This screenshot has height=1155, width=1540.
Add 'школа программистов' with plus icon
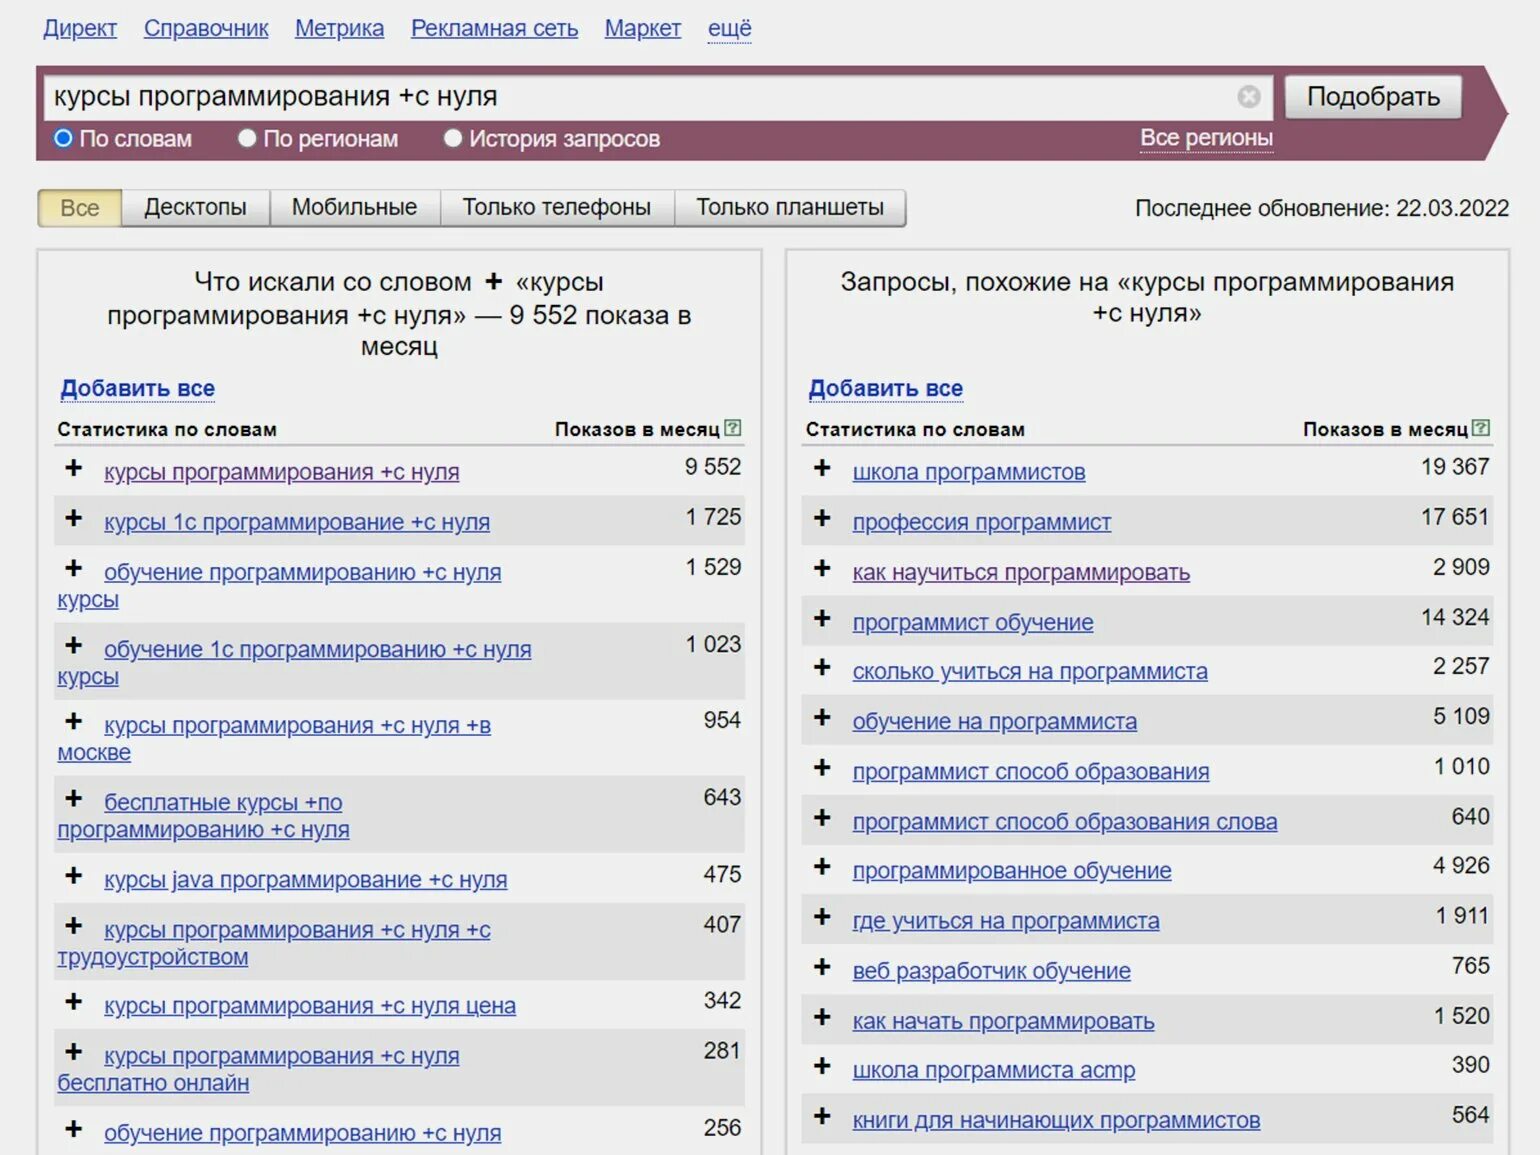[822, 468]
